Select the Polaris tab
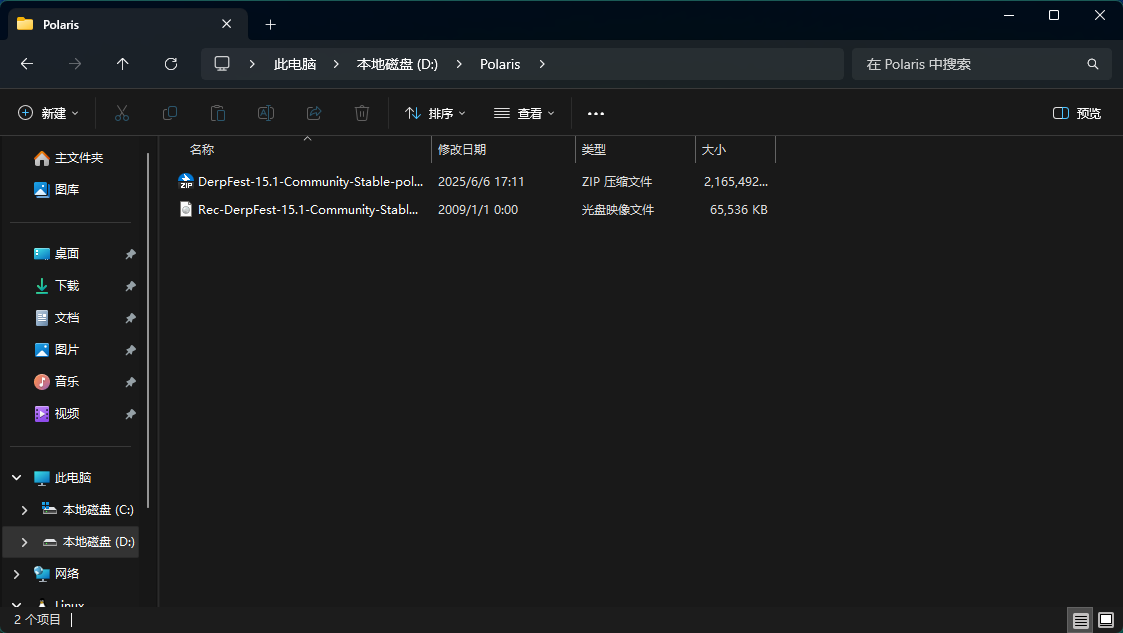The height and width of the screenshot is (633, 1123). (127, 24)
